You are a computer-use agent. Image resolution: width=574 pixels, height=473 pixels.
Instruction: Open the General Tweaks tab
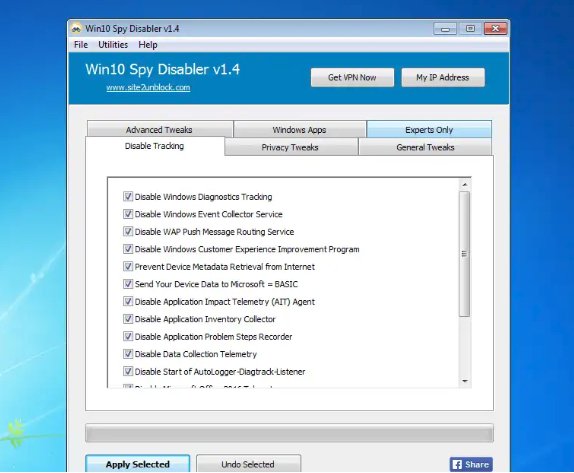pyautogui.click(x=425, y=147)
